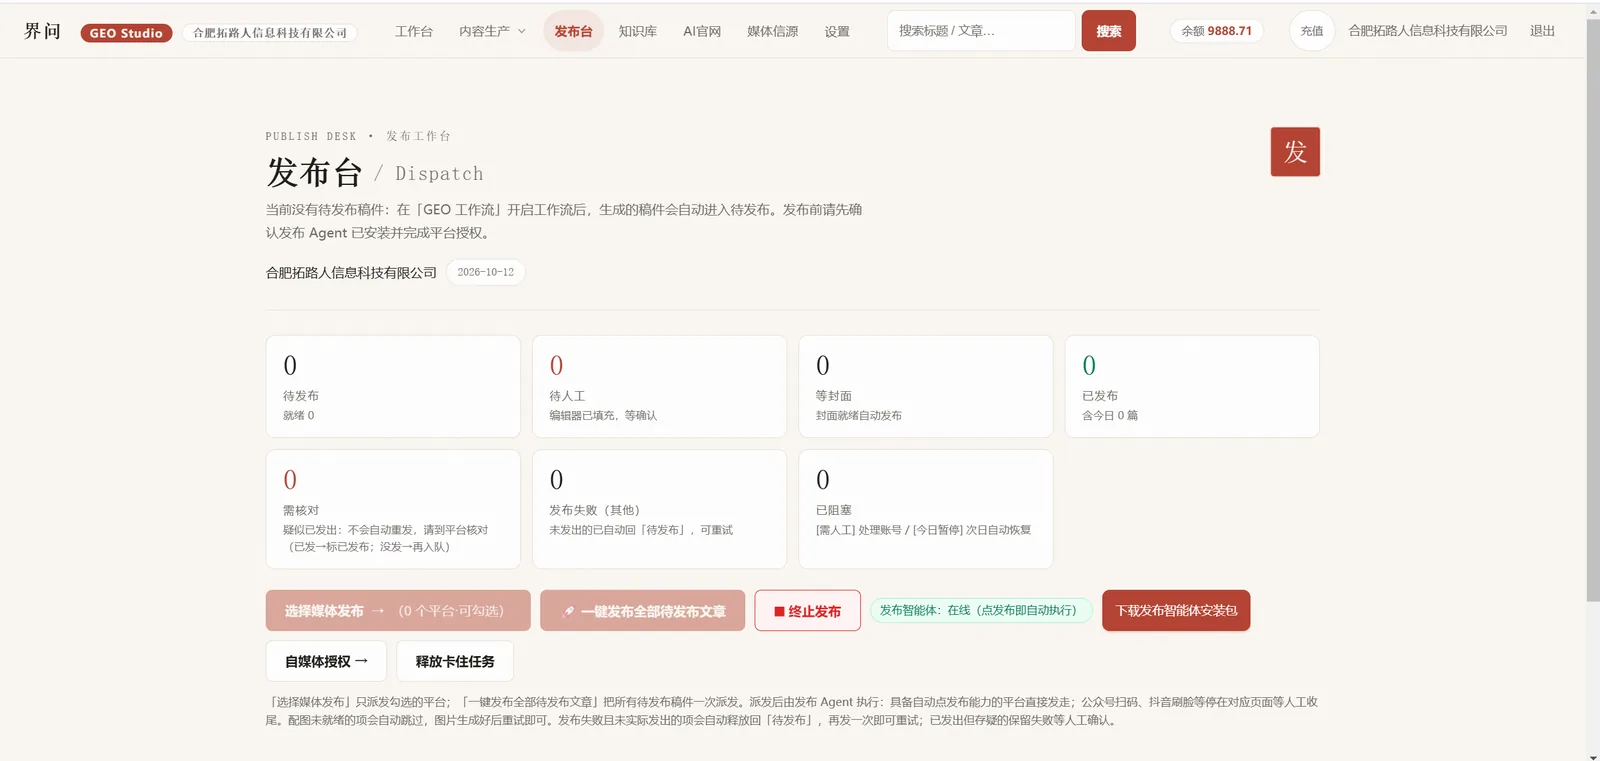Focus the 搜索标题 / 文章 search field

981,31
